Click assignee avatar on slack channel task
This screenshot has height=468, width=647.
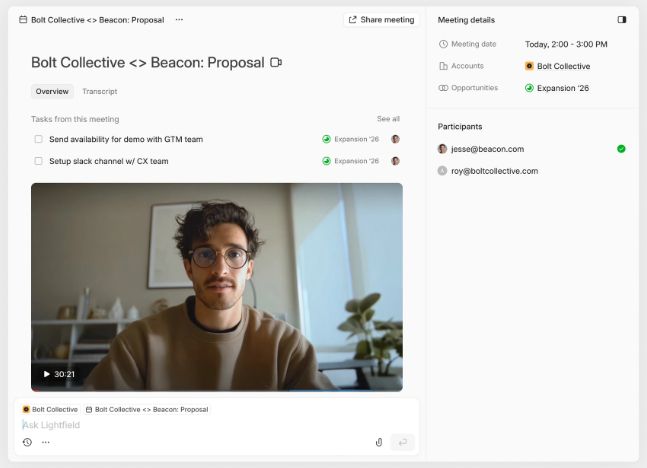[396, 161]
